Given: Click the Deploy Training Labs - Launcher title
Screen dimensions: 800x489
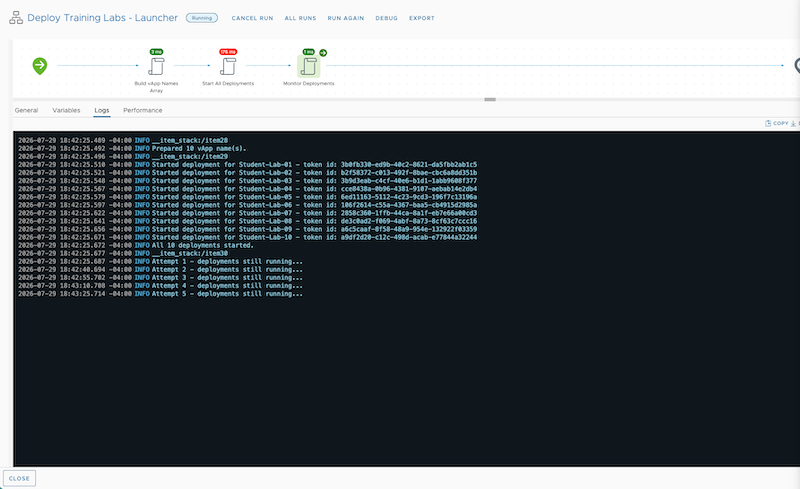Looking at the screenshot, I should pos(103,18).
